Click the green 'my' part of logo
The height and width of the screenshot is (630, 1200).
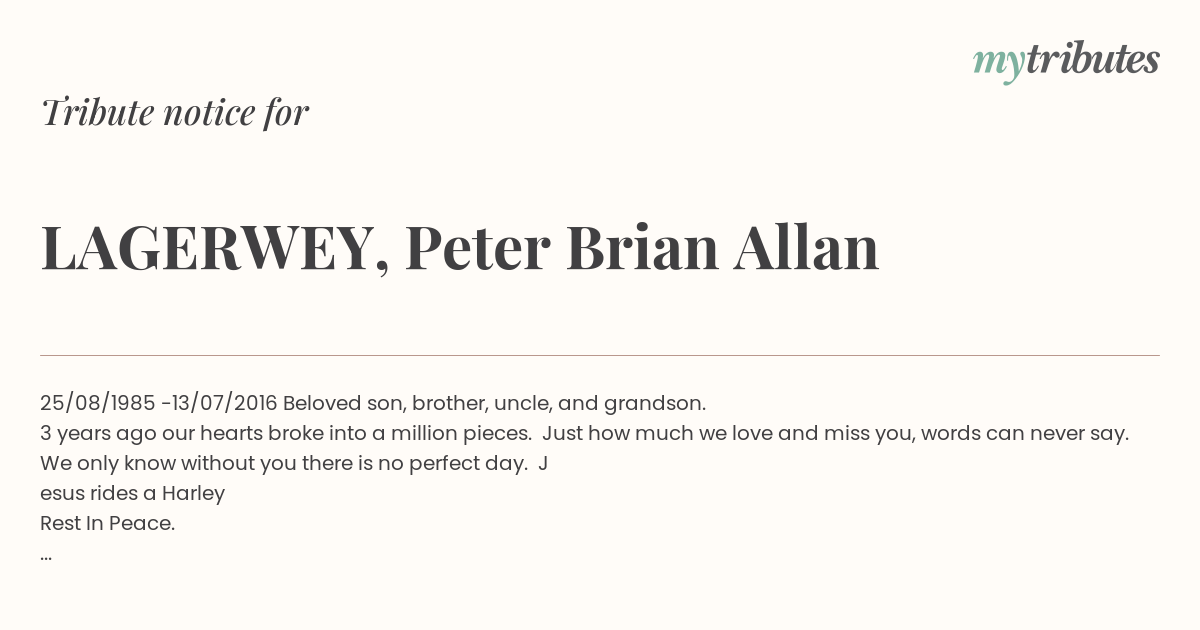998,63
